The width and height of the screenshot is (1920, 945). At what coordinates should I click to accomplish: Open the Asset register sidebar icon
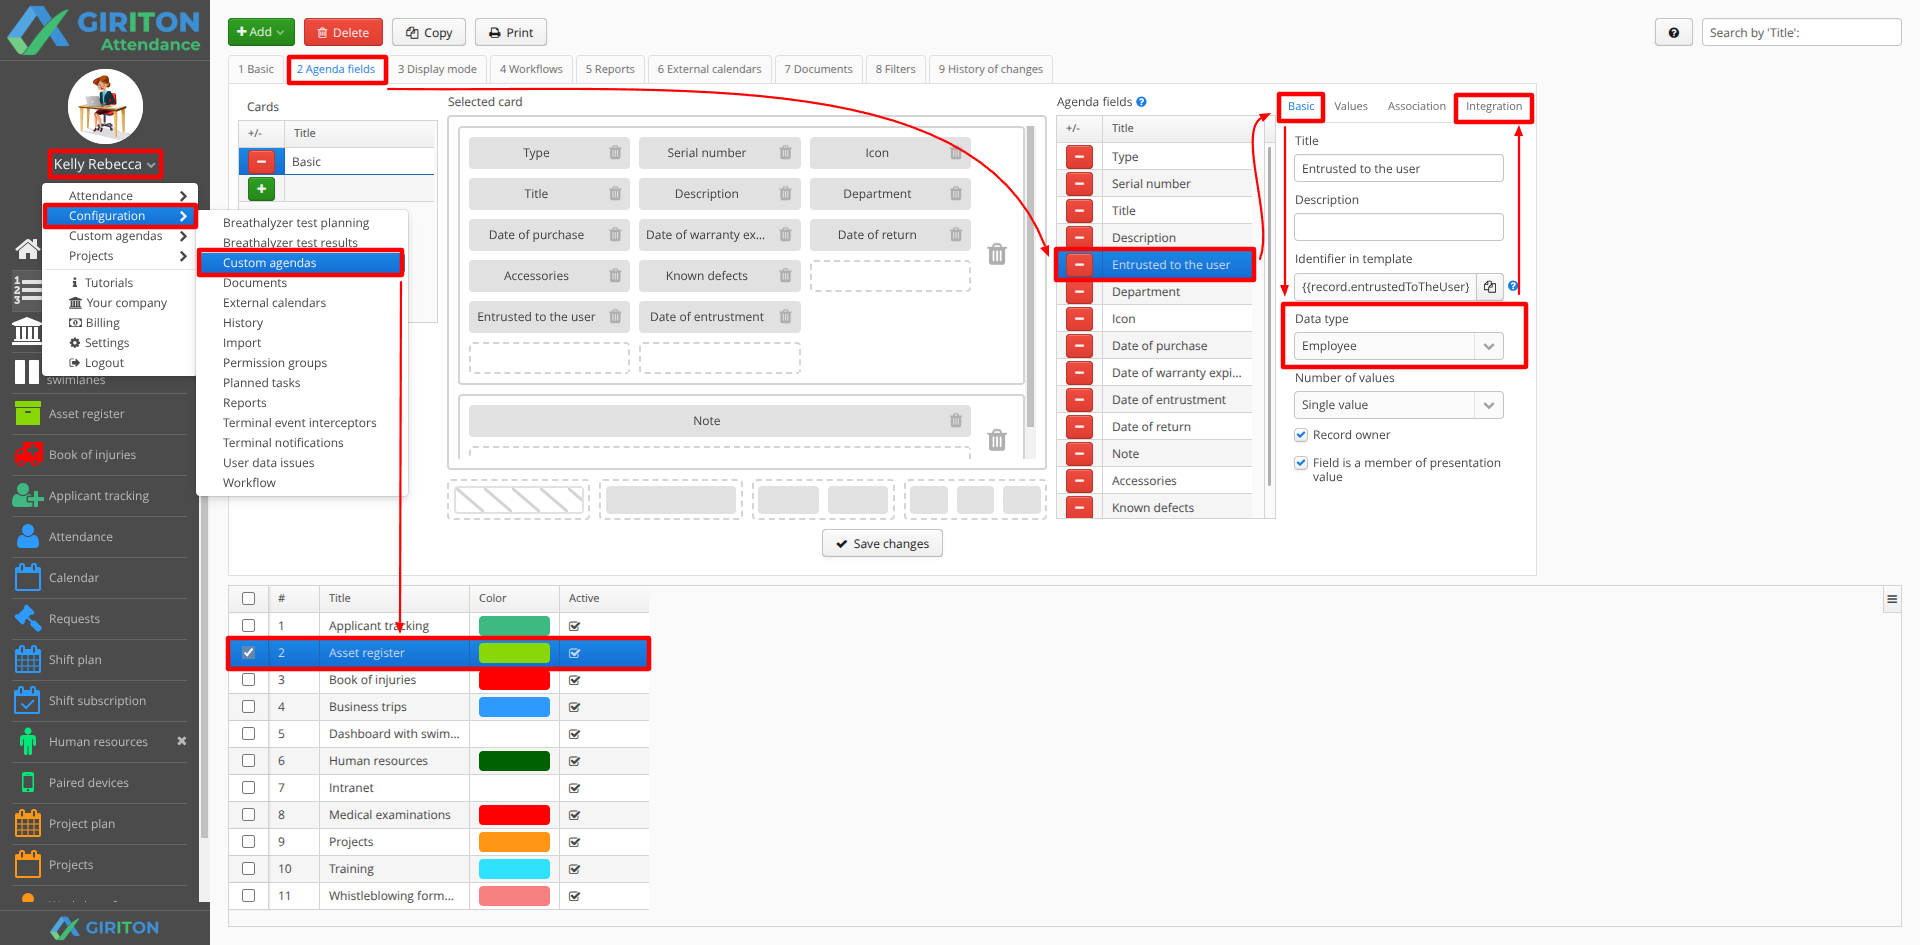point(28,413)
